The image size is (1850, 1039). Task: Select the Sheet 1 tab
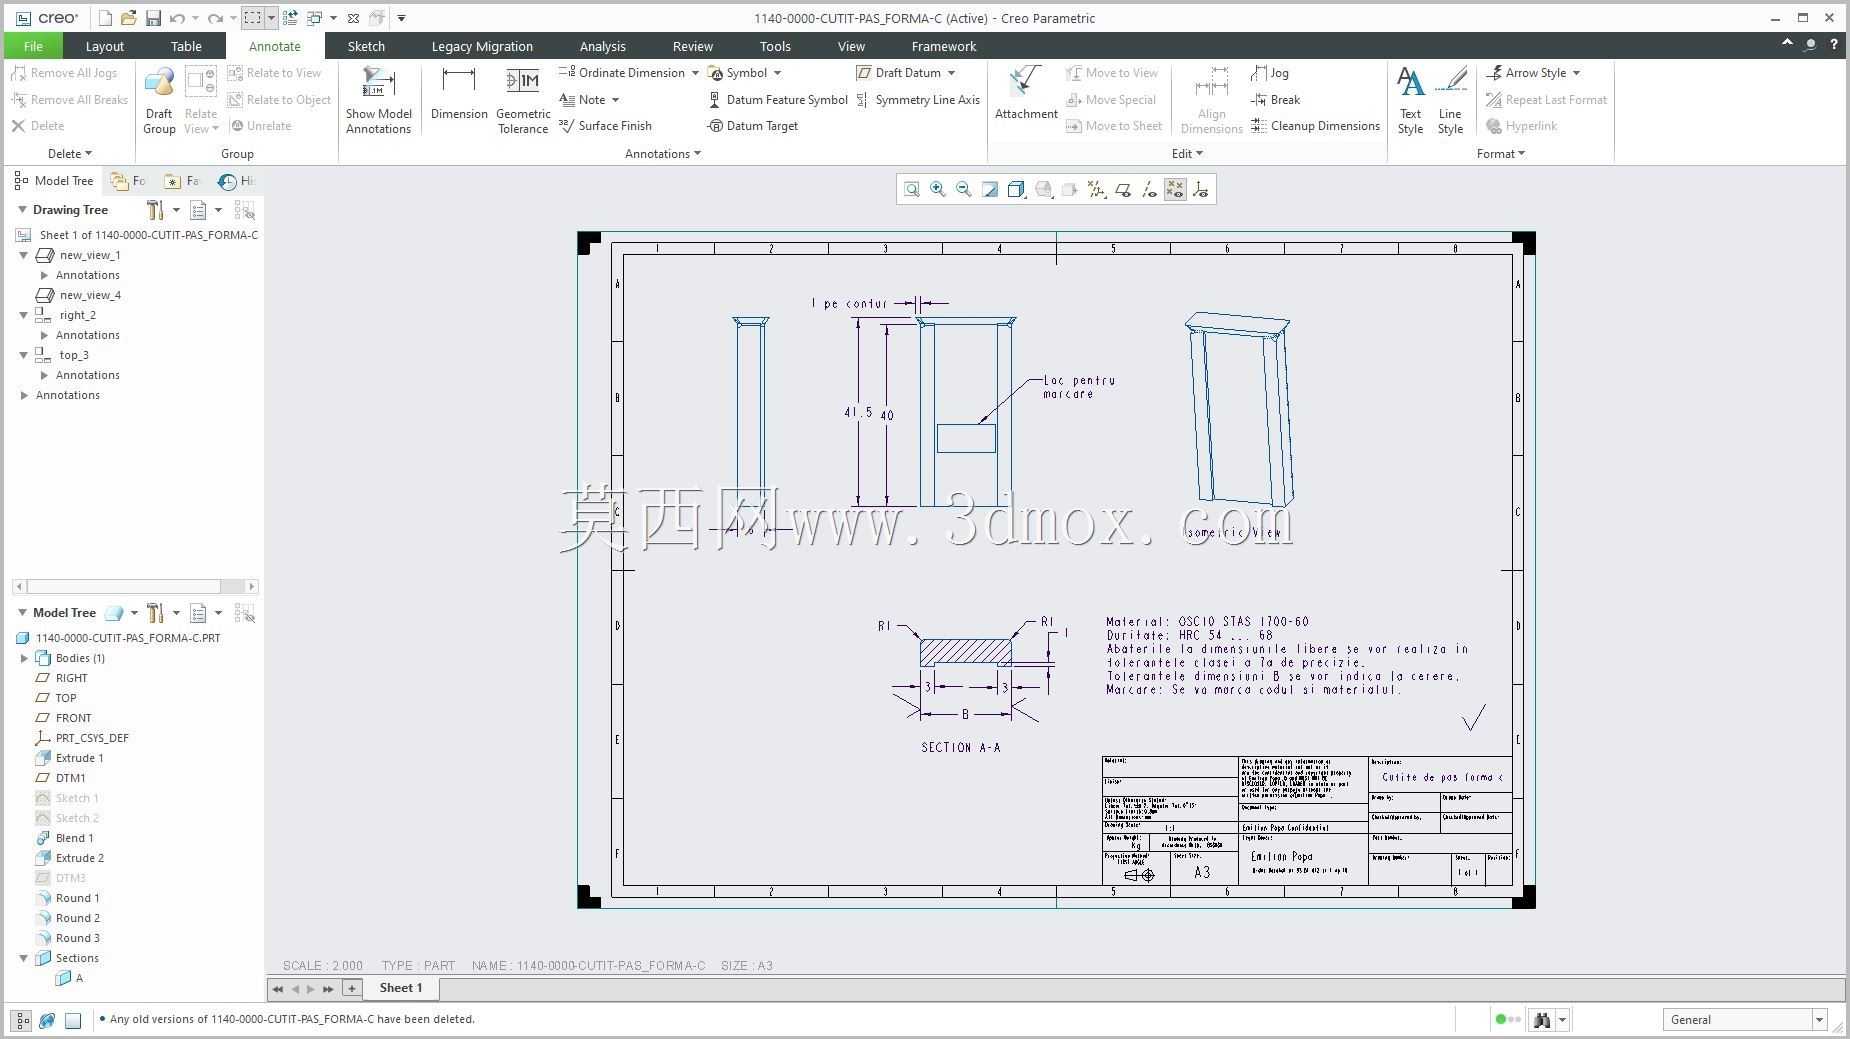[x=401, y=988]
